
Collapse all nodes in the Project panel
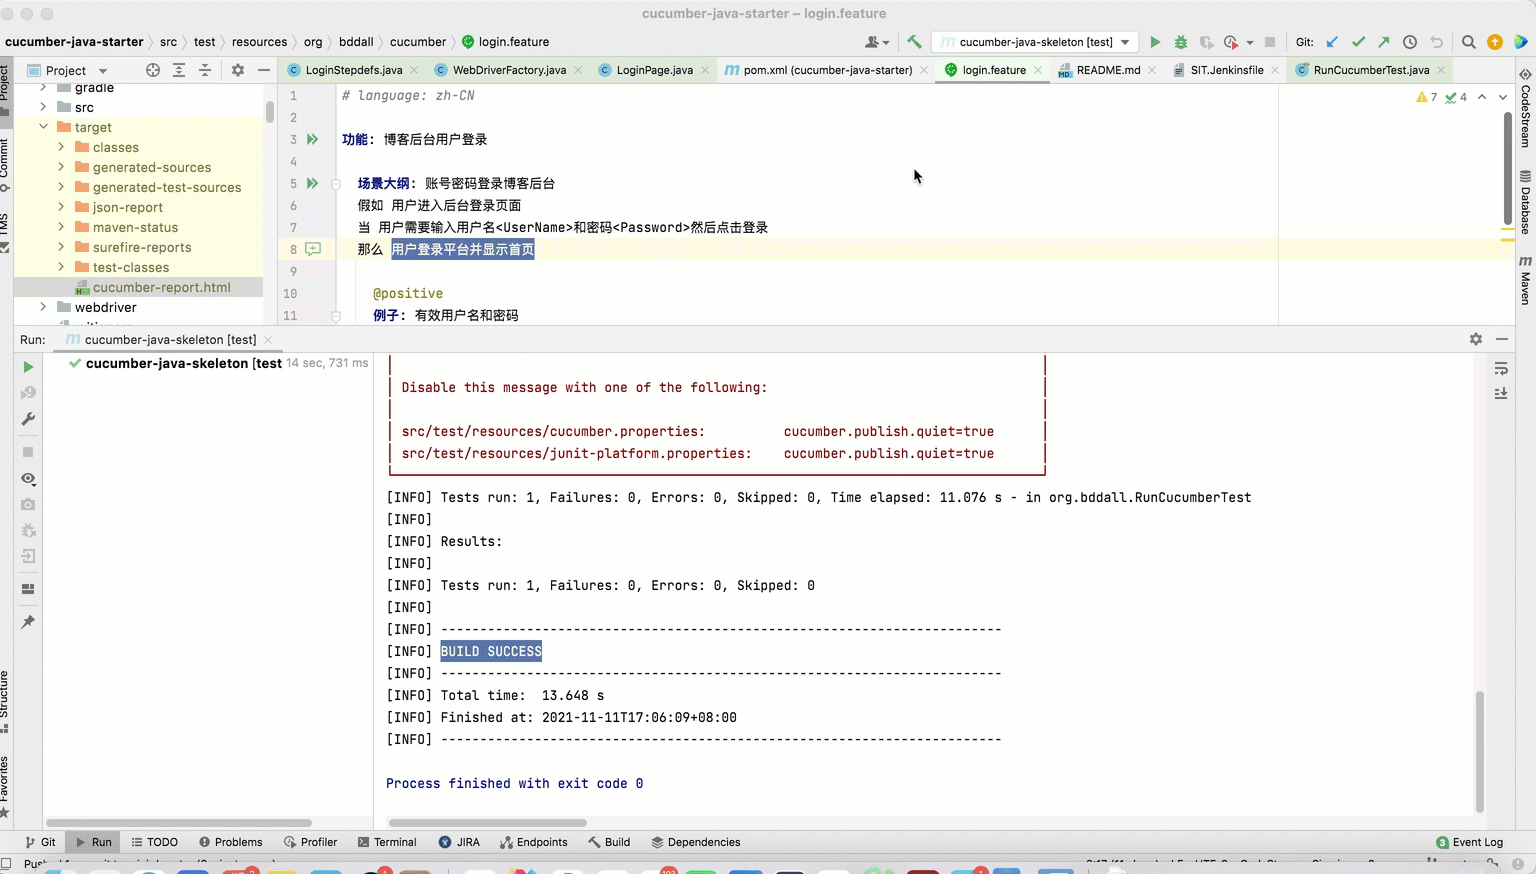click(205, 70)
